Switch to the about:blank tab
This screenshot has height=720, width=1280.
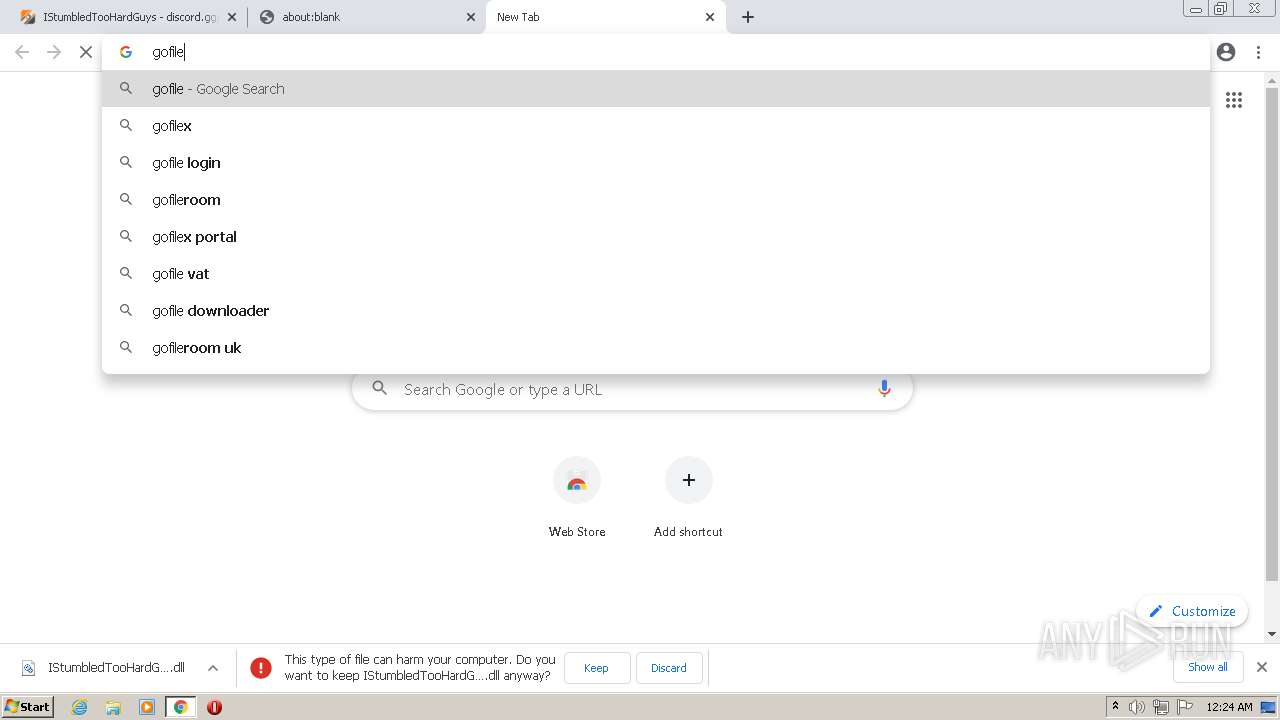[364, 17]
